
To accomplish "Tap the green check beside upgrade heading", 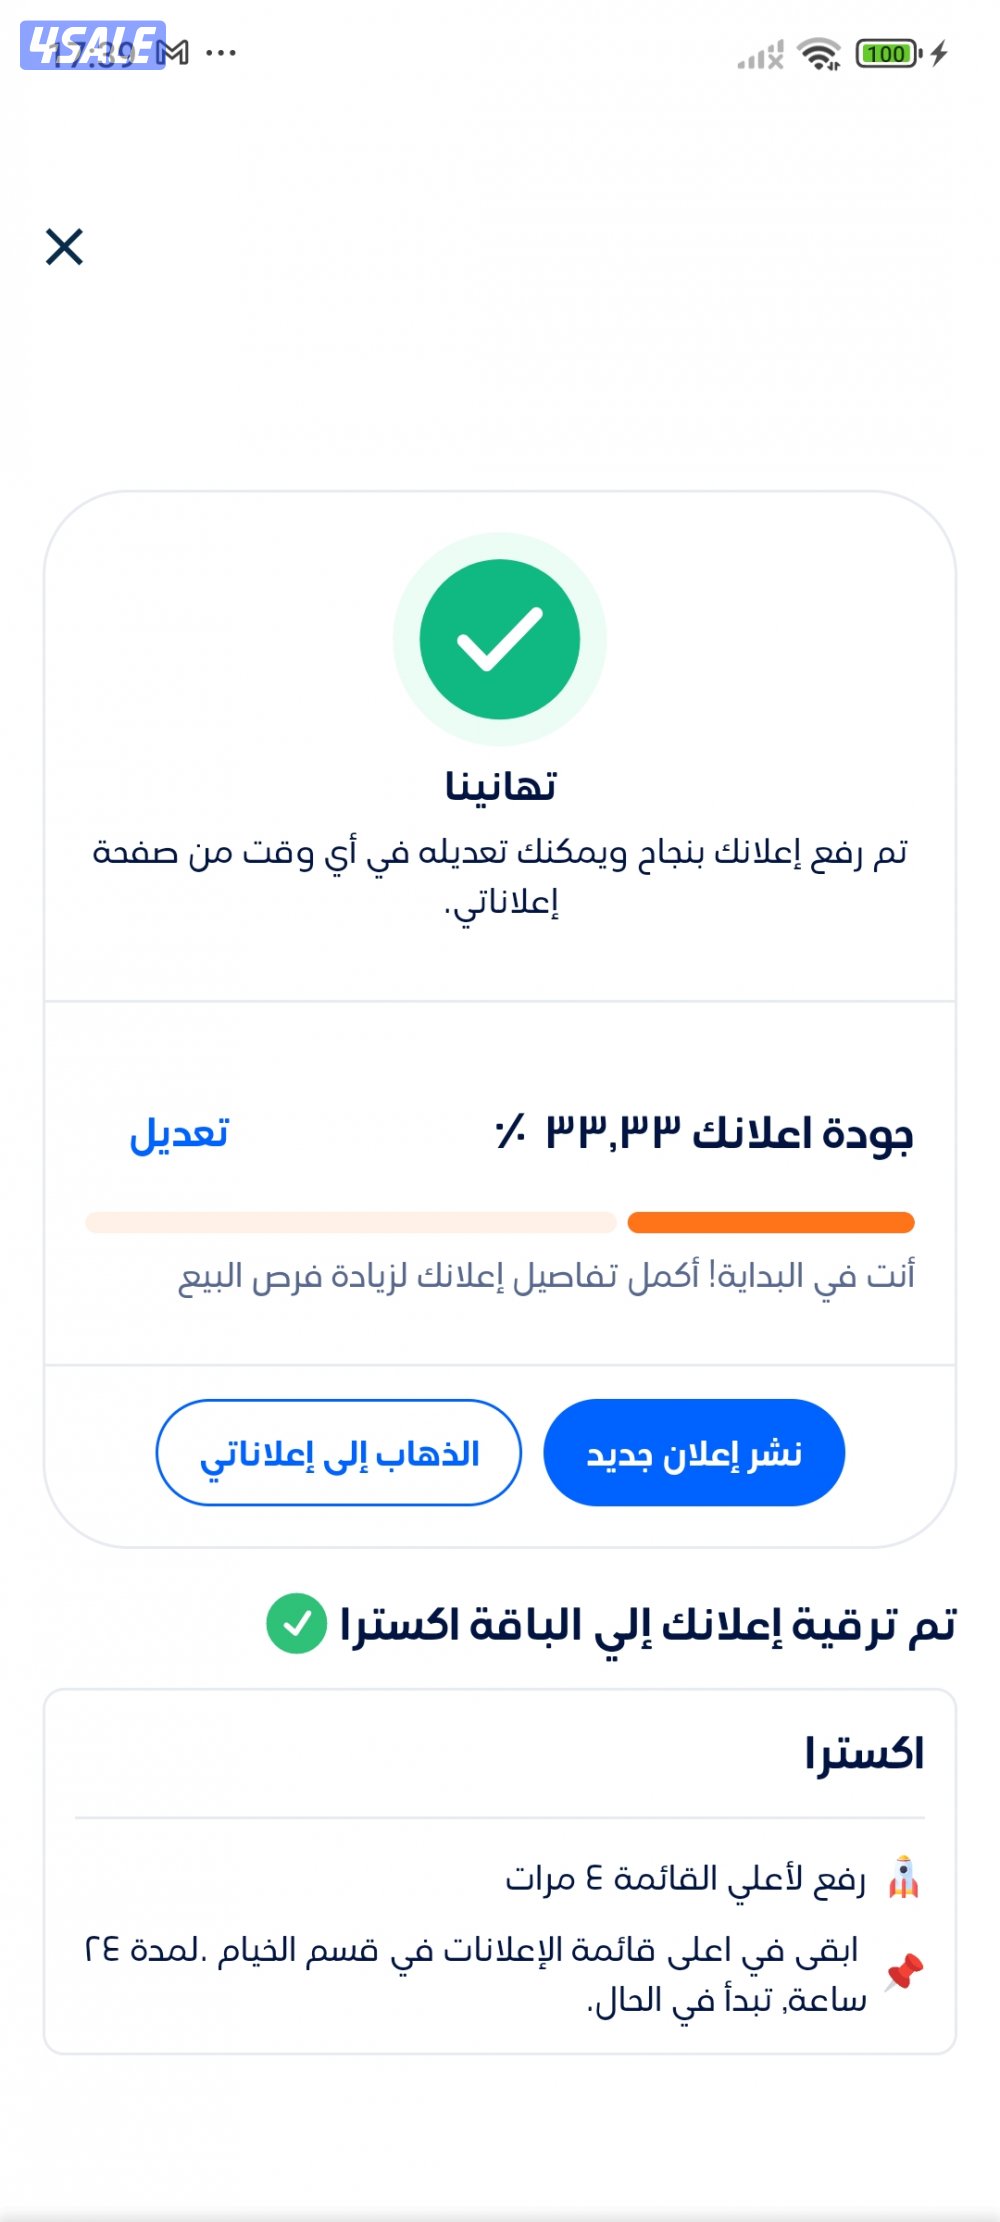I will [296, 1623].
